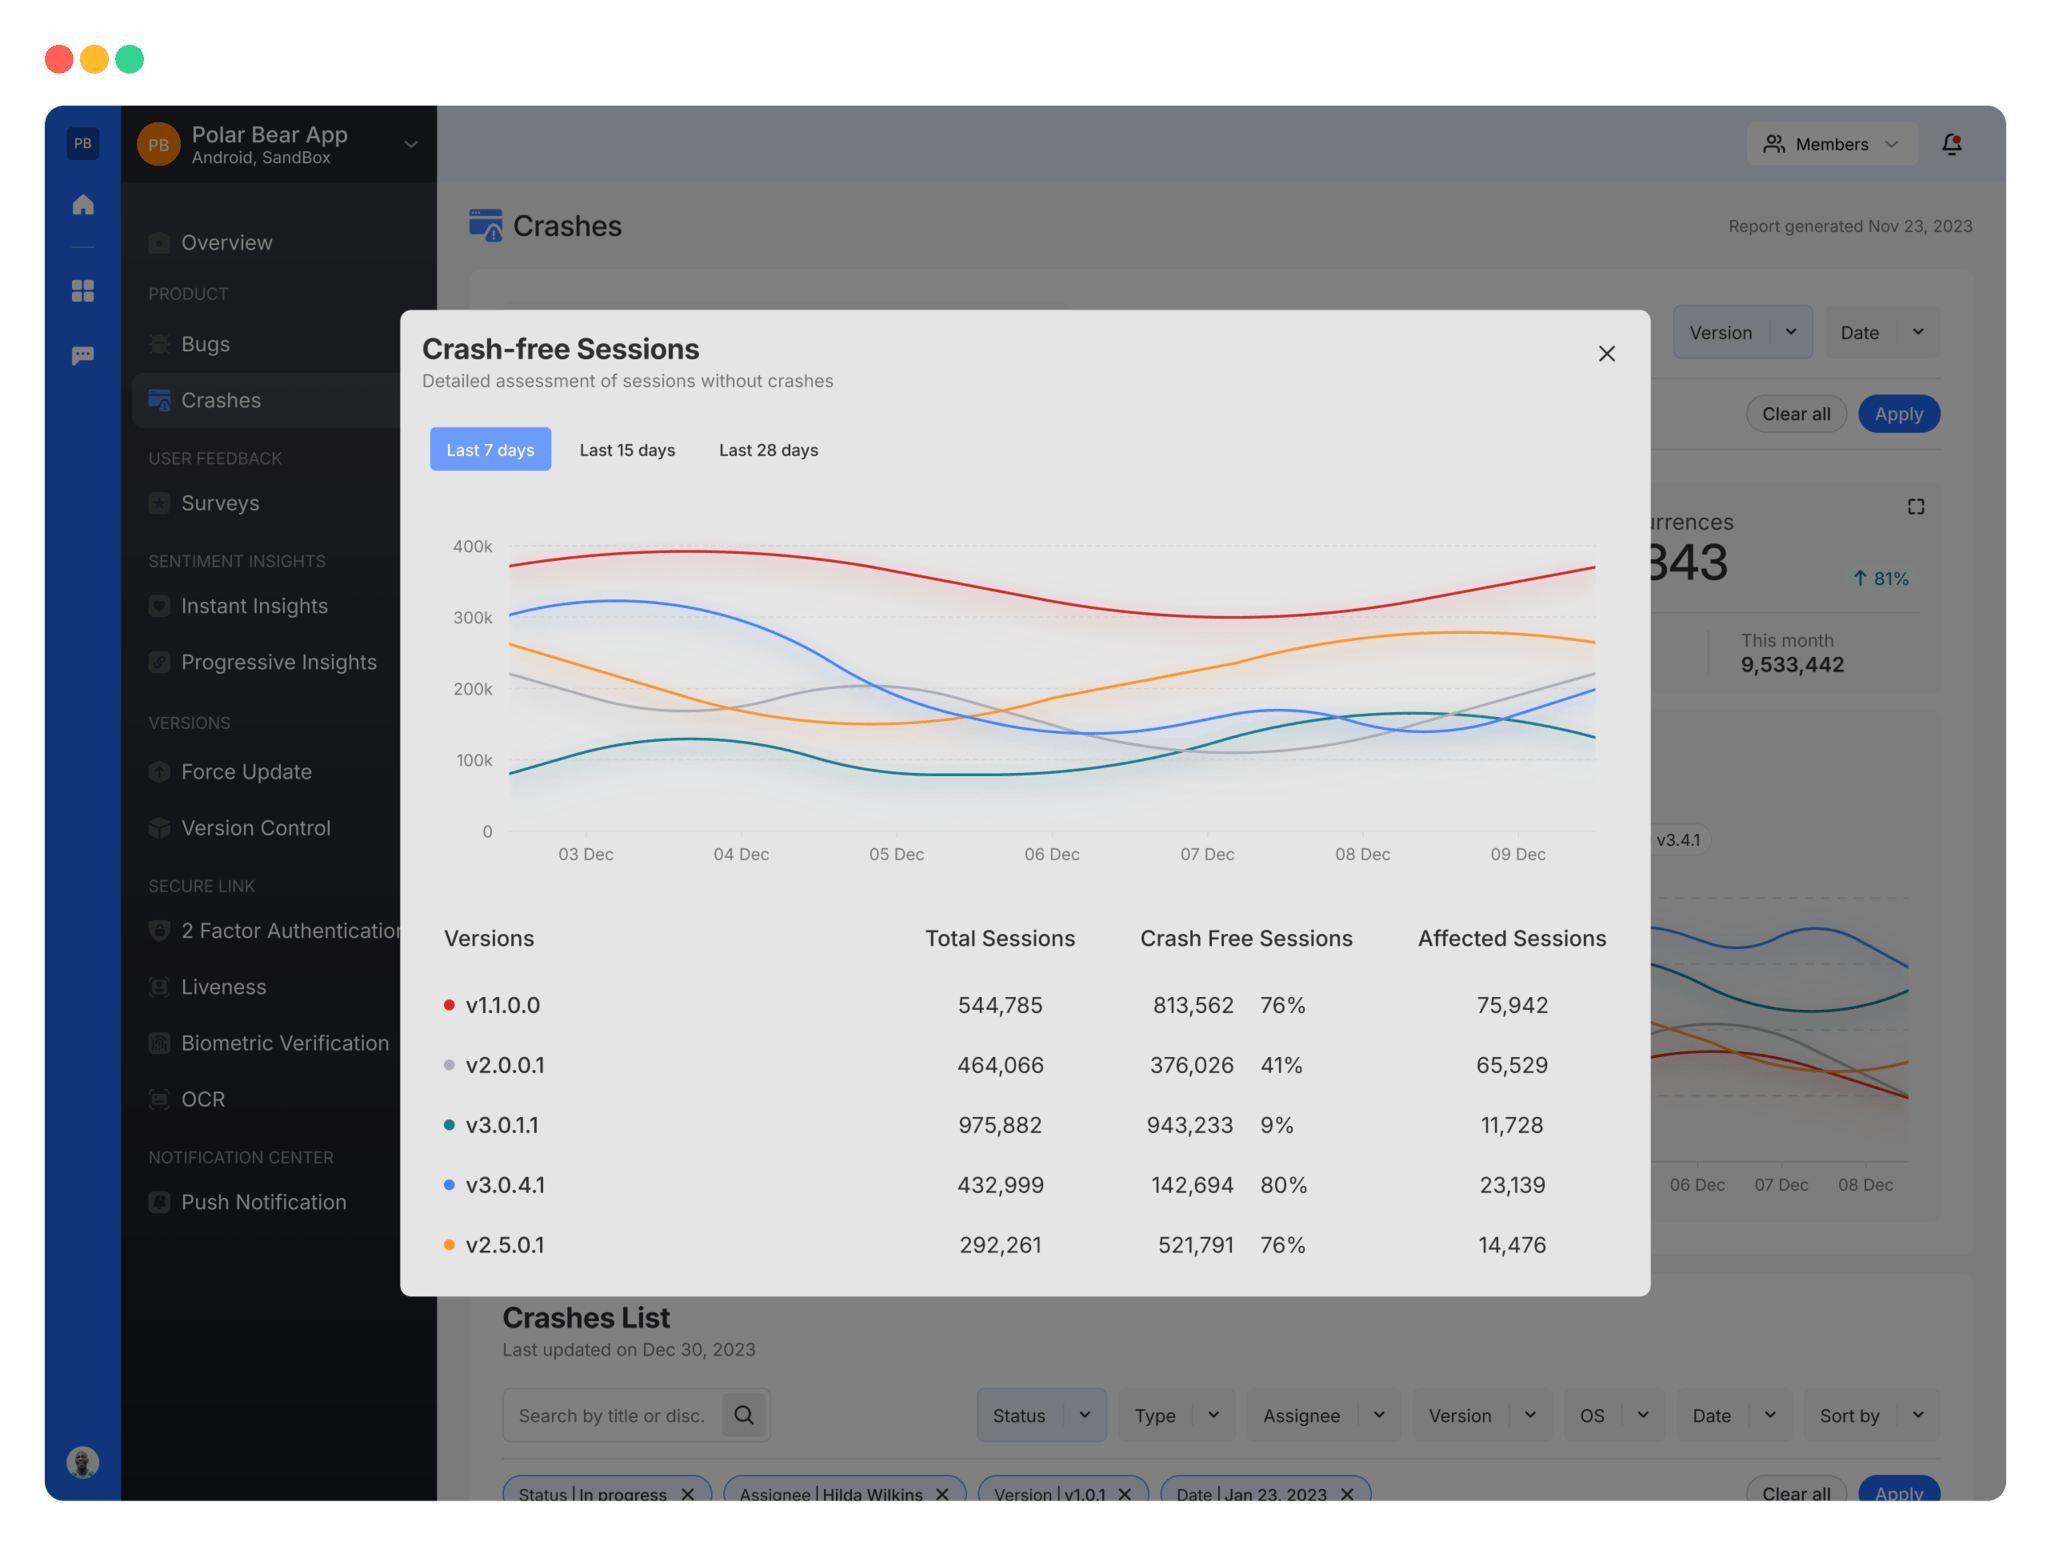This screenshot has width=2051, height=1546.
Task: Select the v1.1.0.0 version row label
Action: click(502, 1004)
